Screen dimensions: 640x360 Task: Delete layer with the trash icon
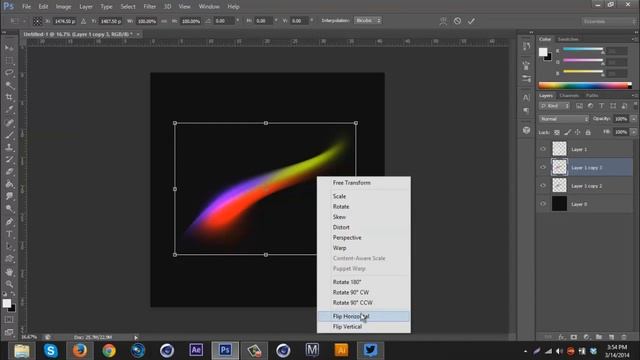pos(624,337)
